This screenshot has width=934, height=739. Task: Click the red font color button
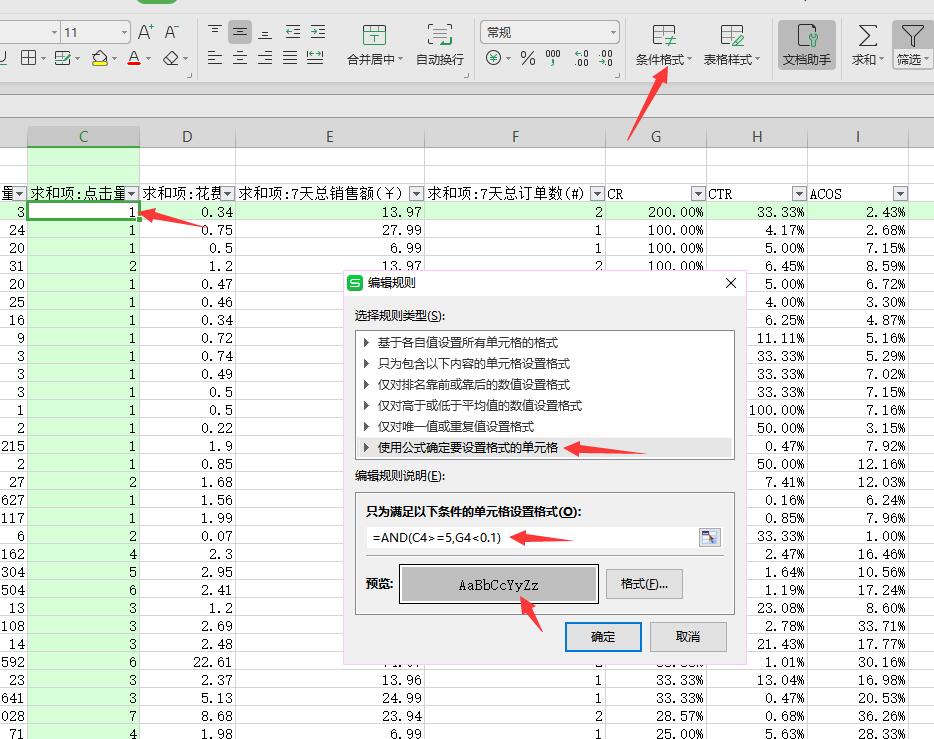134,59
